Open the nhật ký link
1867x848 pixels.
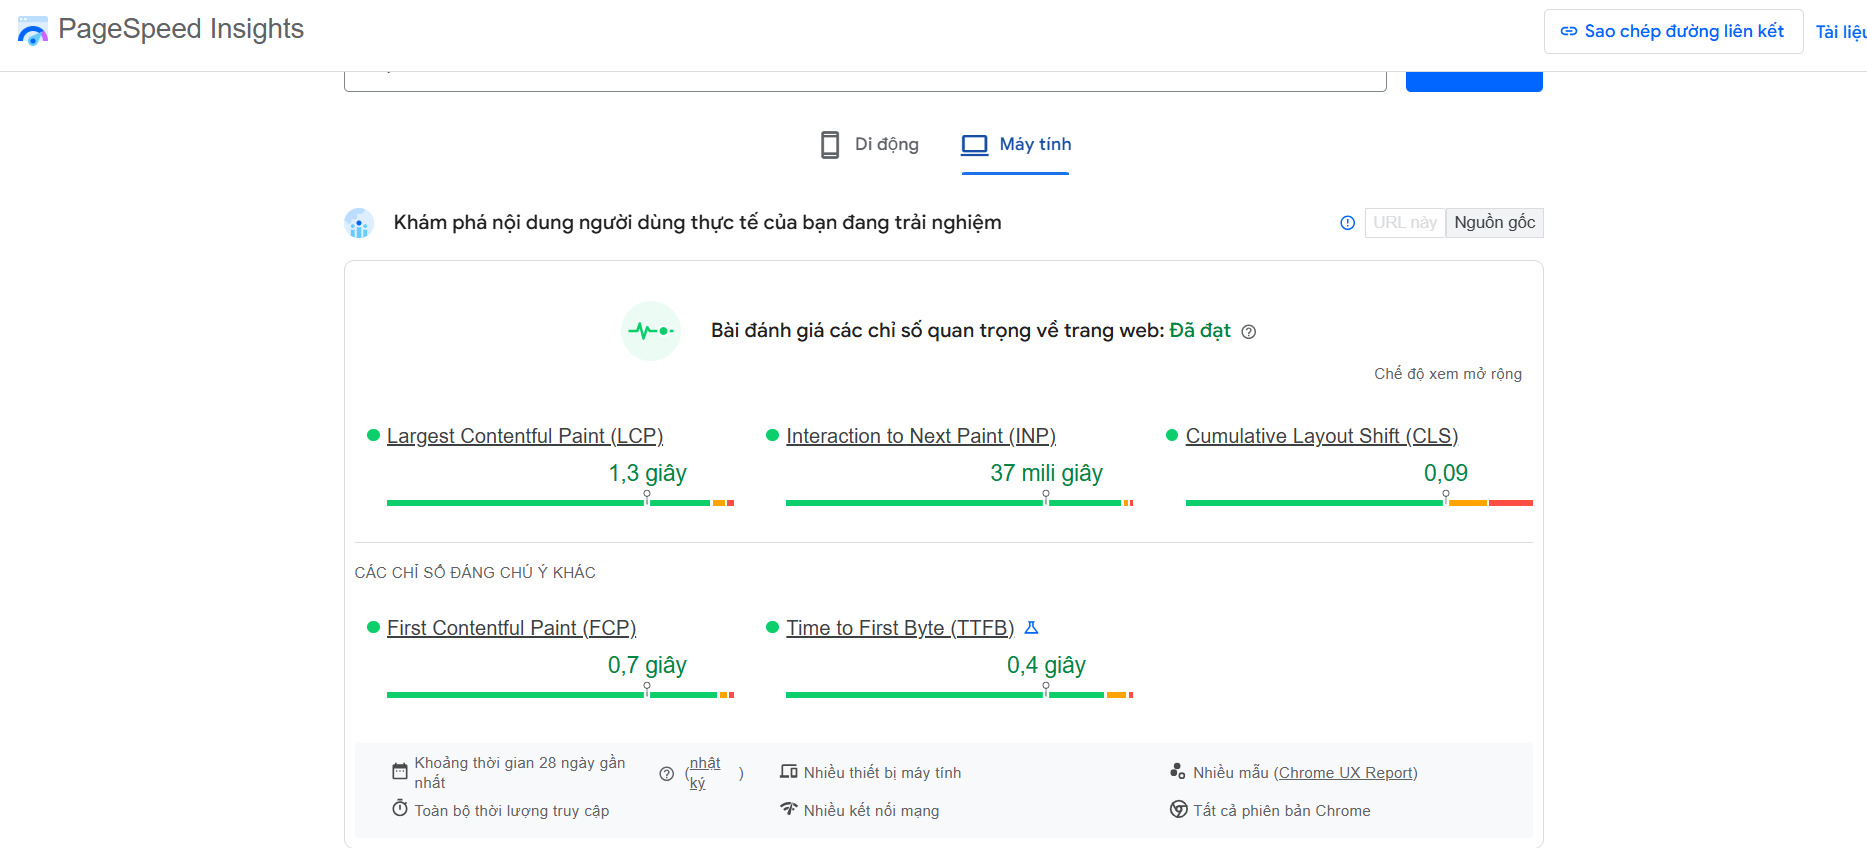(x=704, y=773)
